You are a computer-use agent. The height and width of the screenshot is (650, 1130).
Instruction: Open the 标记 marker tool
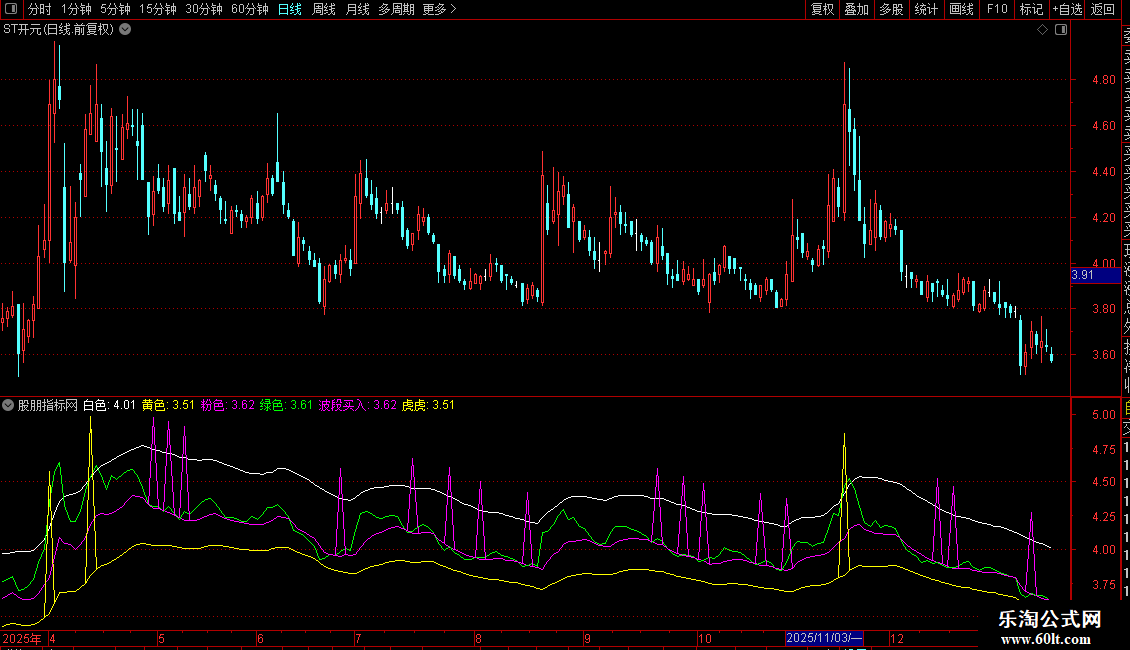point(1030,9)
